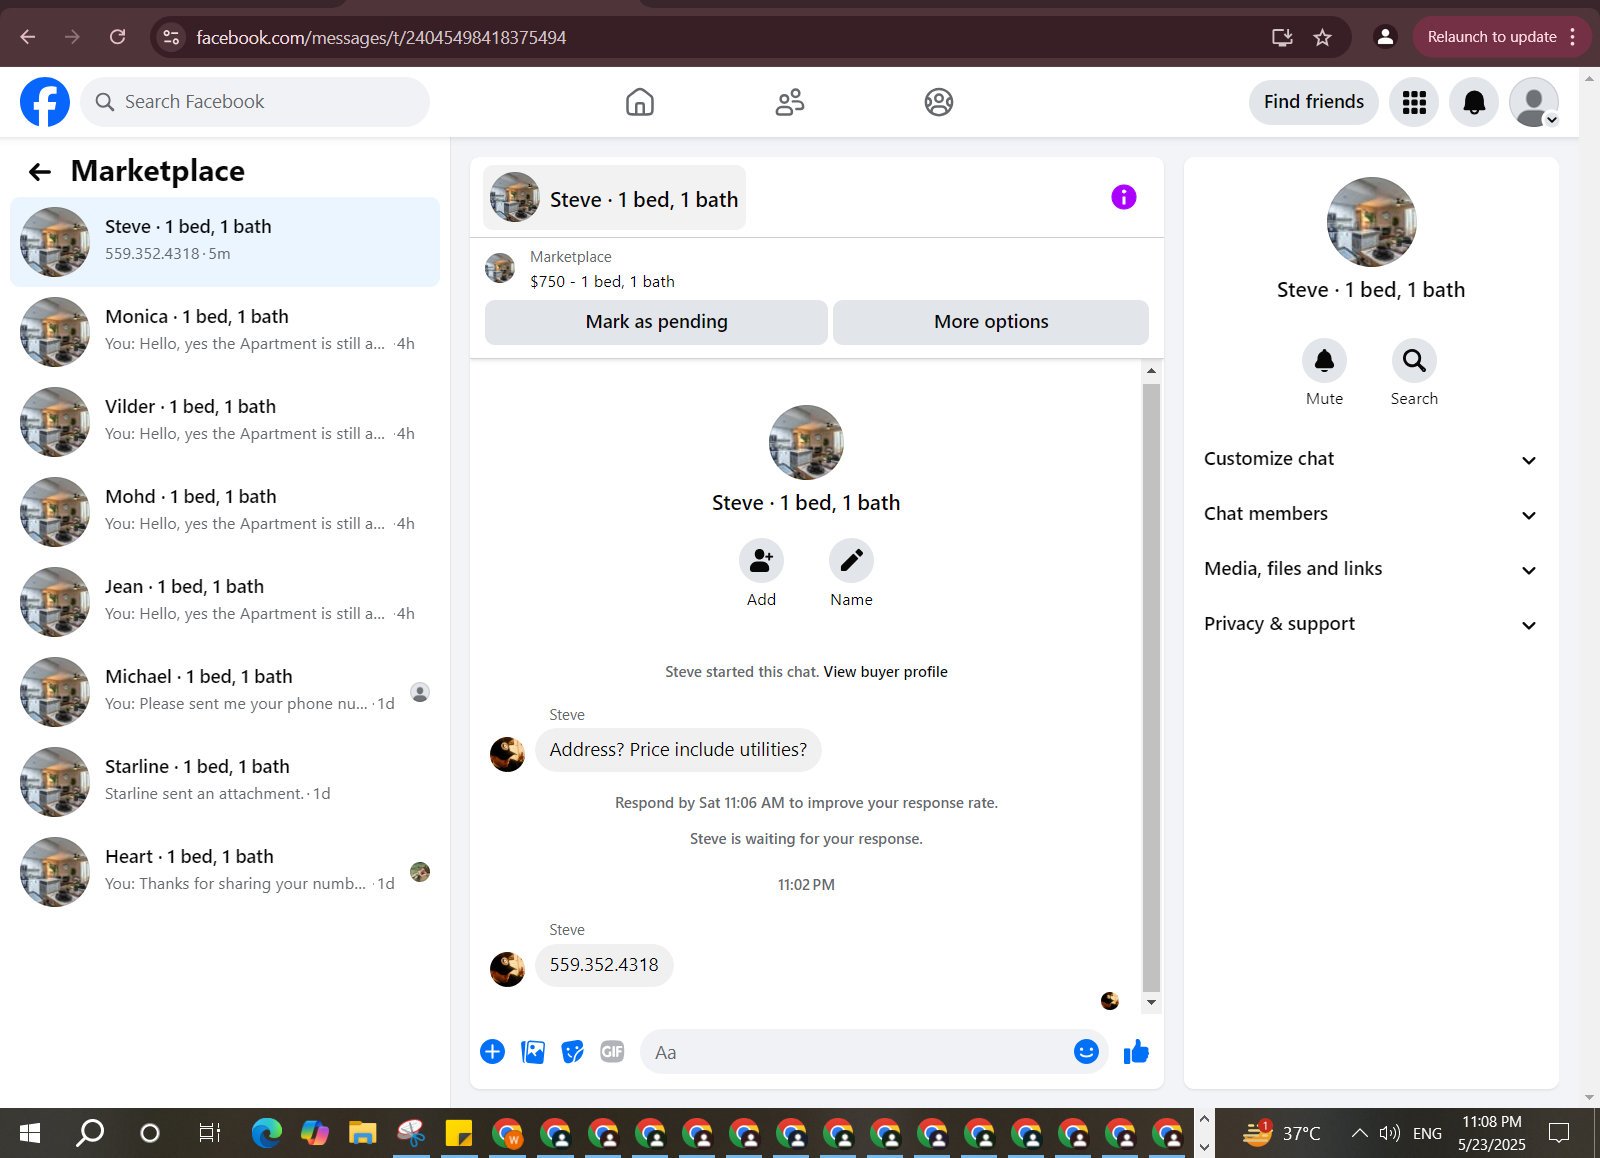Click More options button
The width and height of the screenshot is (1600, 1158).
click(991, 322)
